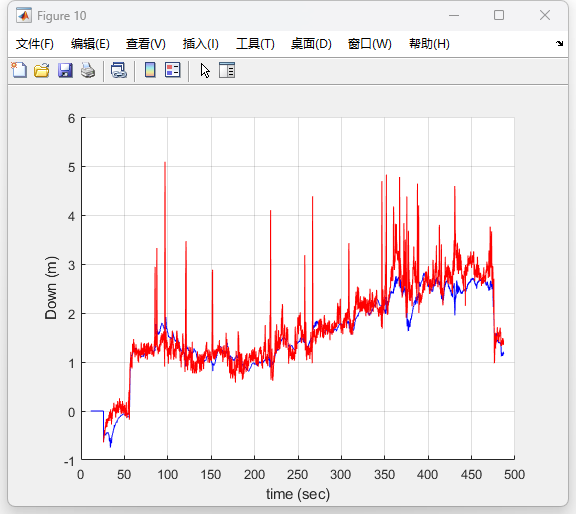Expand the 插入(I) menu

(201, 44)
